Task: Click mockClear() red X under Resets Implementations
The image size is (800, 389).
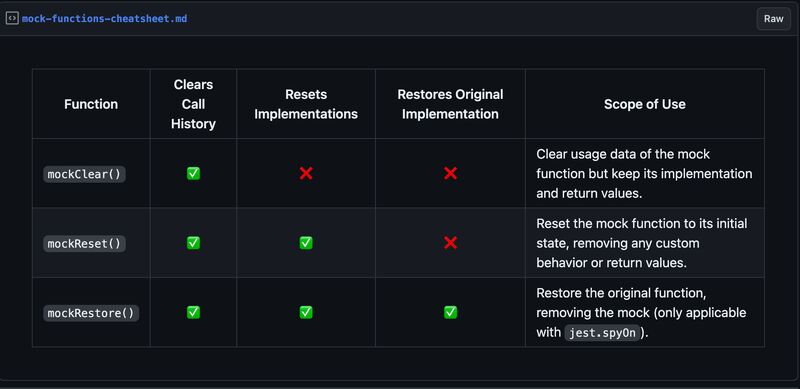Action: click(306, 174)
